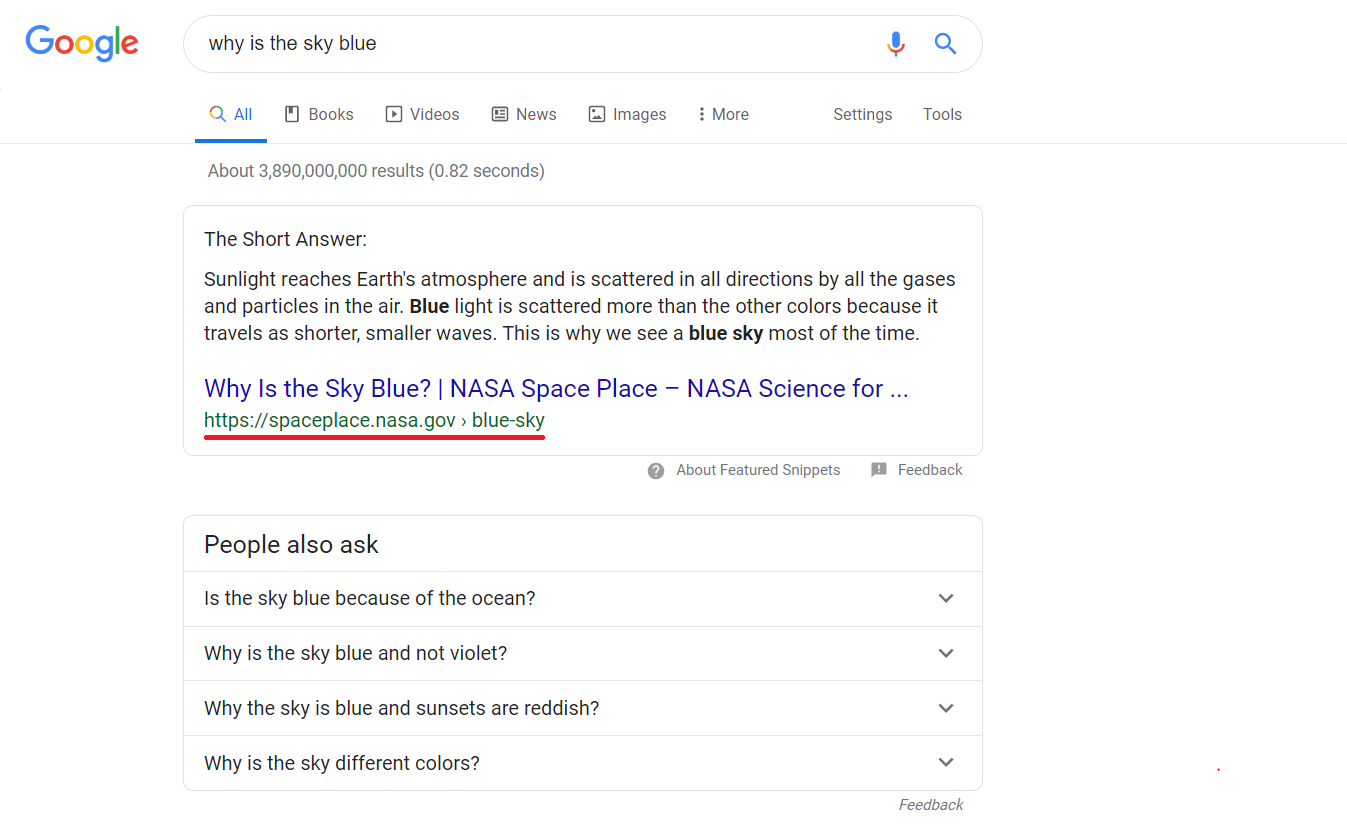The width and height of the screenshot is (1347, 830).
Task: Switch to the Videos tab
Action: click(x=422, y=114)
